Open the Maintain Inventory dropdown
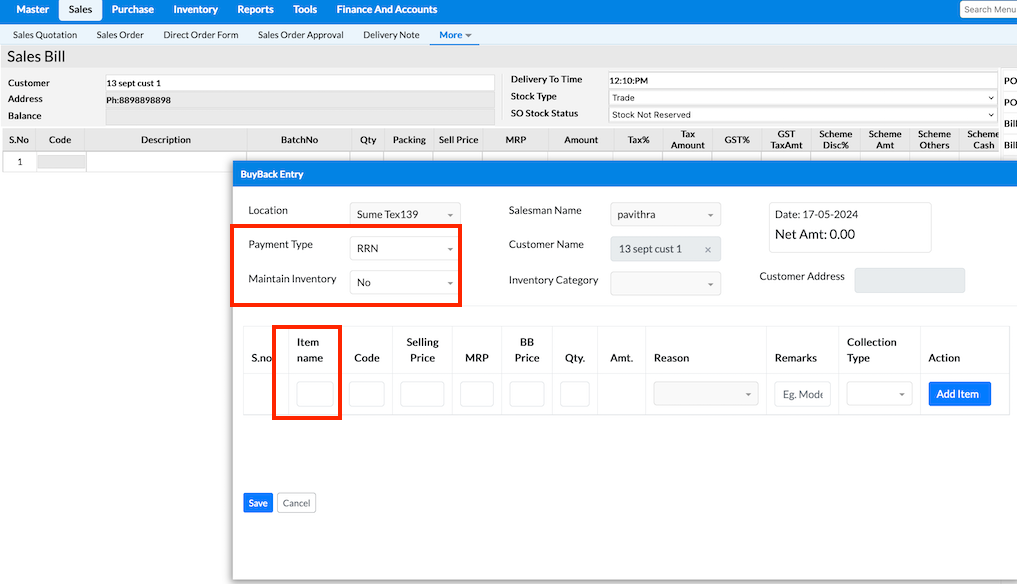 pyautogui.click(x=404, y=282)
